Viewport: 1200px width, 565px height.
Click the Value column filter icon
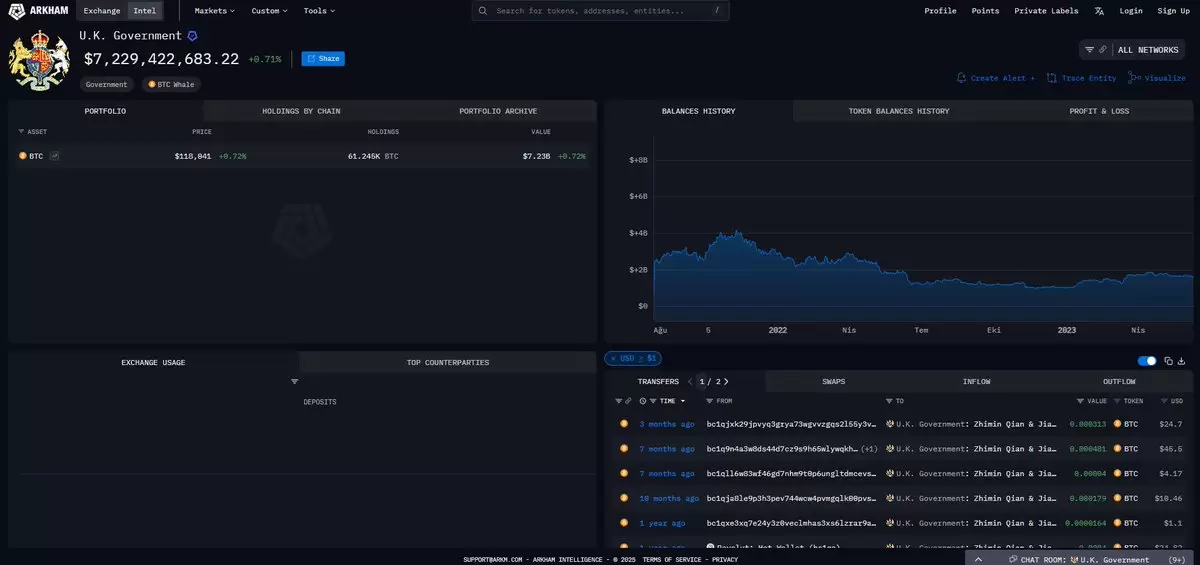1080,401
